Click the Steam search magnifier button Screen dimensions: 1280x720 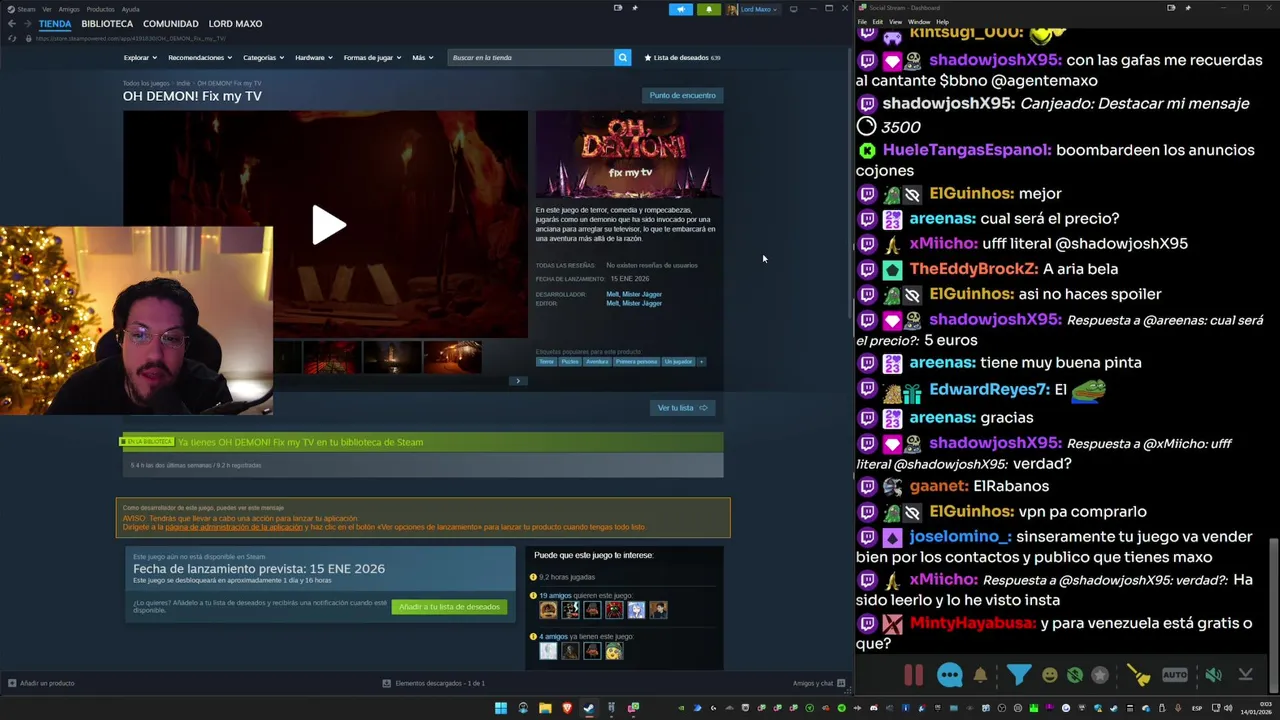(622, 57)
